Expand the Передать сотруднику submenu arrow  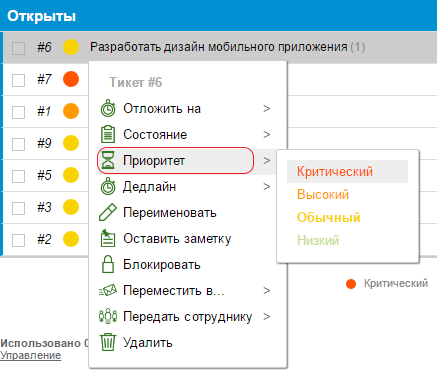[266, 317]
